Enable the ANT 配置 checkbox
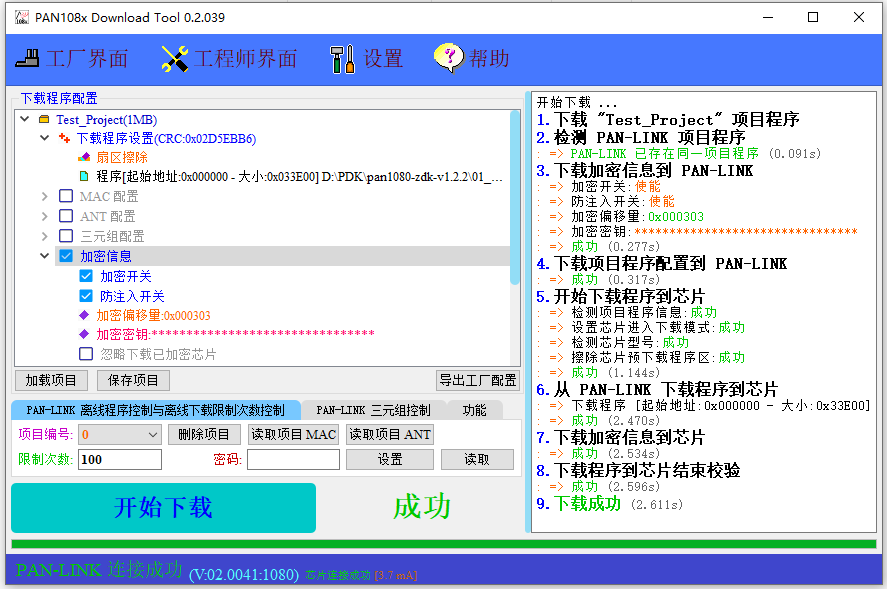Viewport: 887px width, 589px height. 66,216
